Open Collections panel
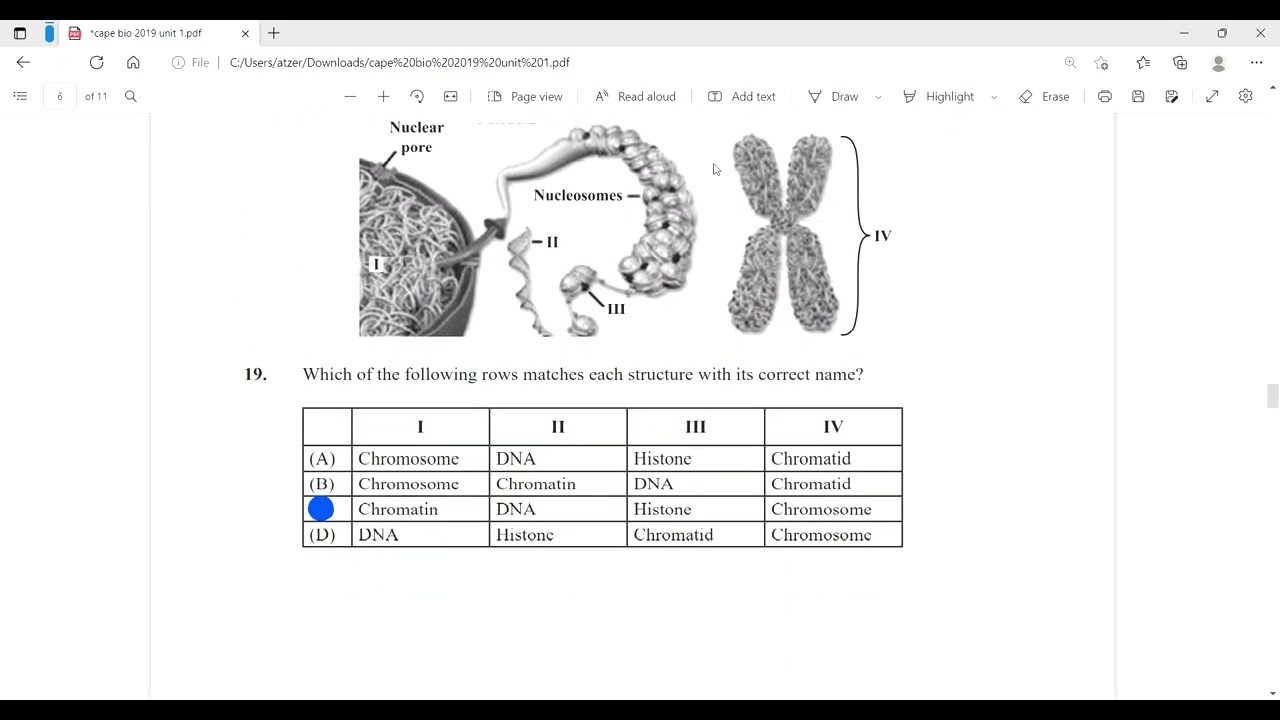The height and width of the screenshot is (720, 1280). pos(1180,62)
